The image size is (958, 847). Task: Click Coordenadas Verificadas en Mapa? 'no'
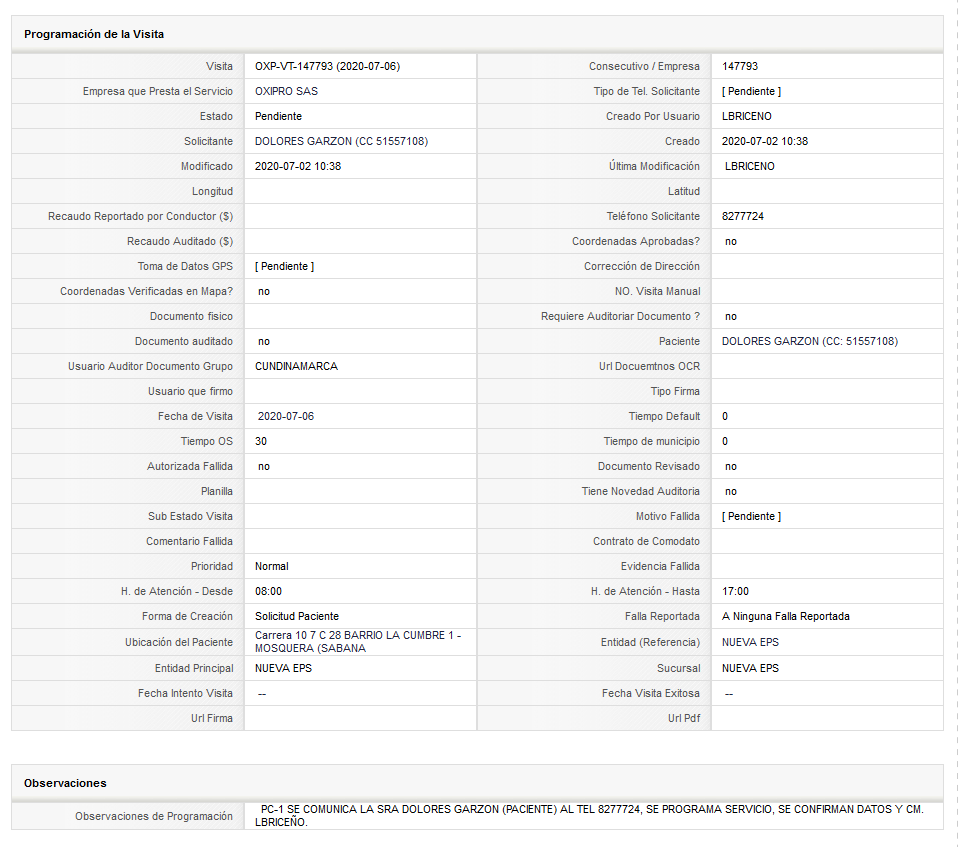(x=264, y=292)
